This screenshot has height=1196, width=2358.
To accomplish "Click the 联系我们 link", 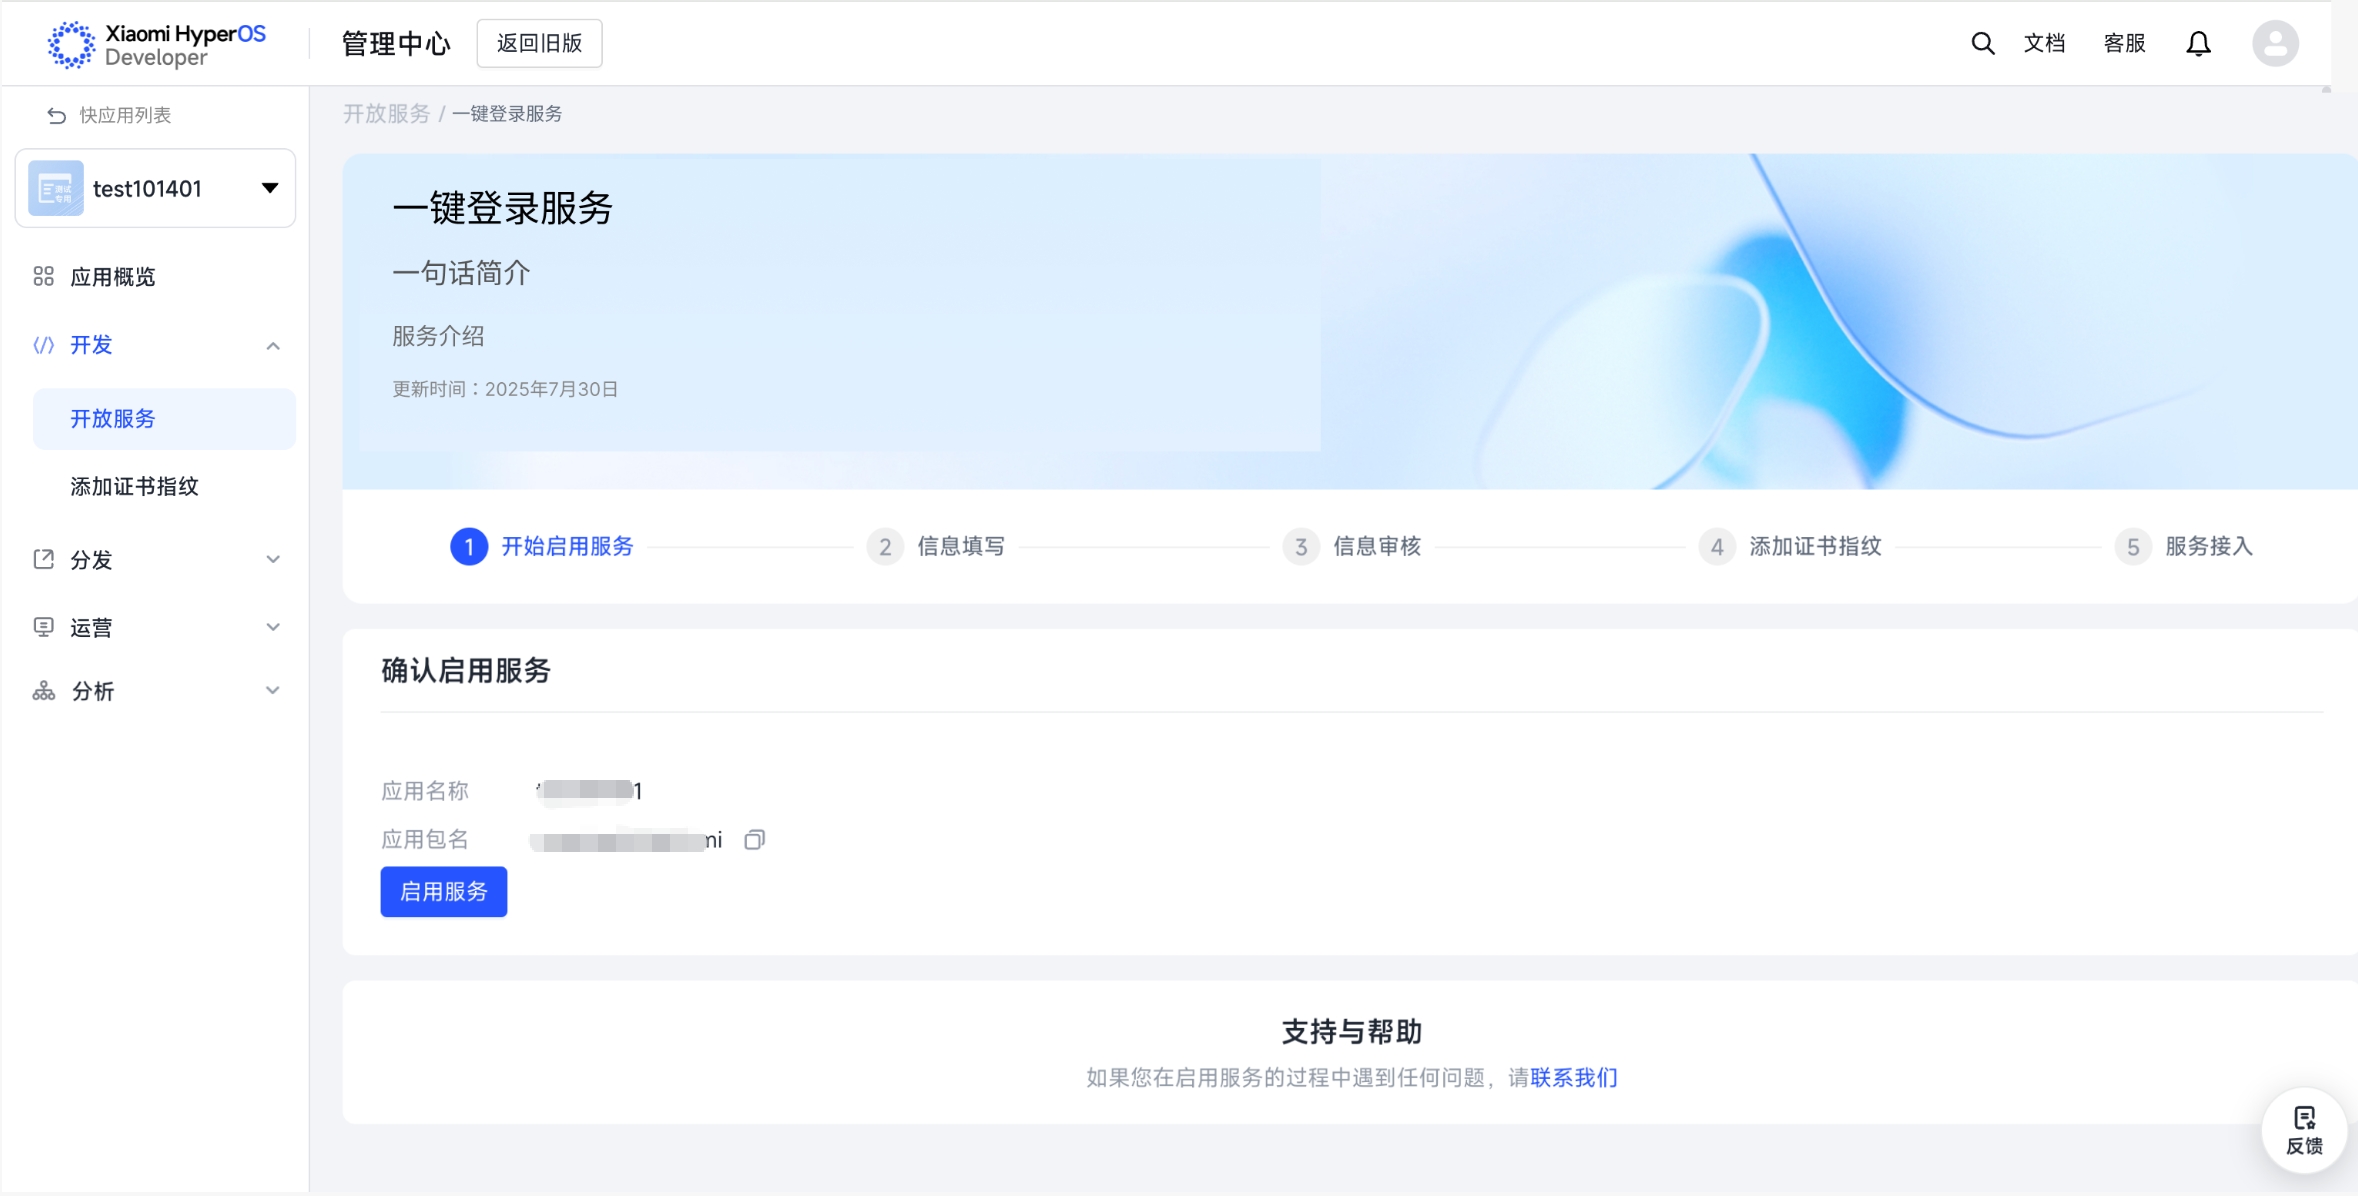I will [x=1573, y=1078].
